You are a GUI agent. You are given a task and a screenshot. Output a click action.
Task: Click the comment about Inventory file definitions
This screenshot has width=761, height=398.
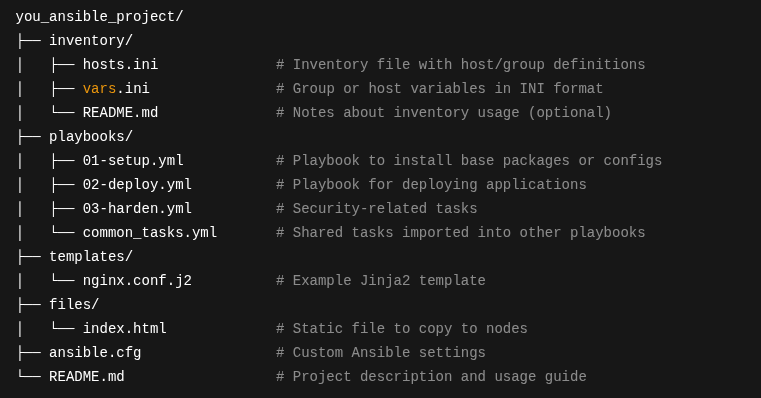point(461,65)
